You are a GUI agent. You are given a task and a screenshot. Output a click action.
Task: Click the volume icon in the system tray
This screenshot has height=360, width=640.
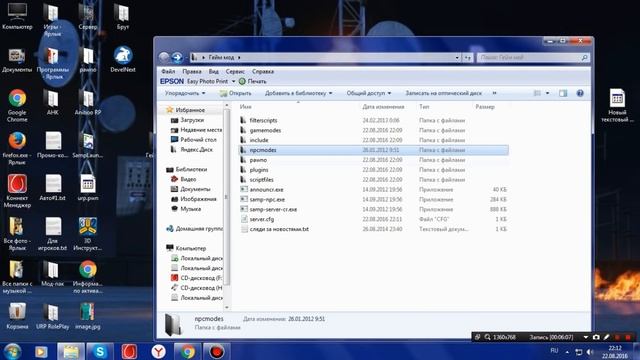pyautogui.click(x=589, y=351)
